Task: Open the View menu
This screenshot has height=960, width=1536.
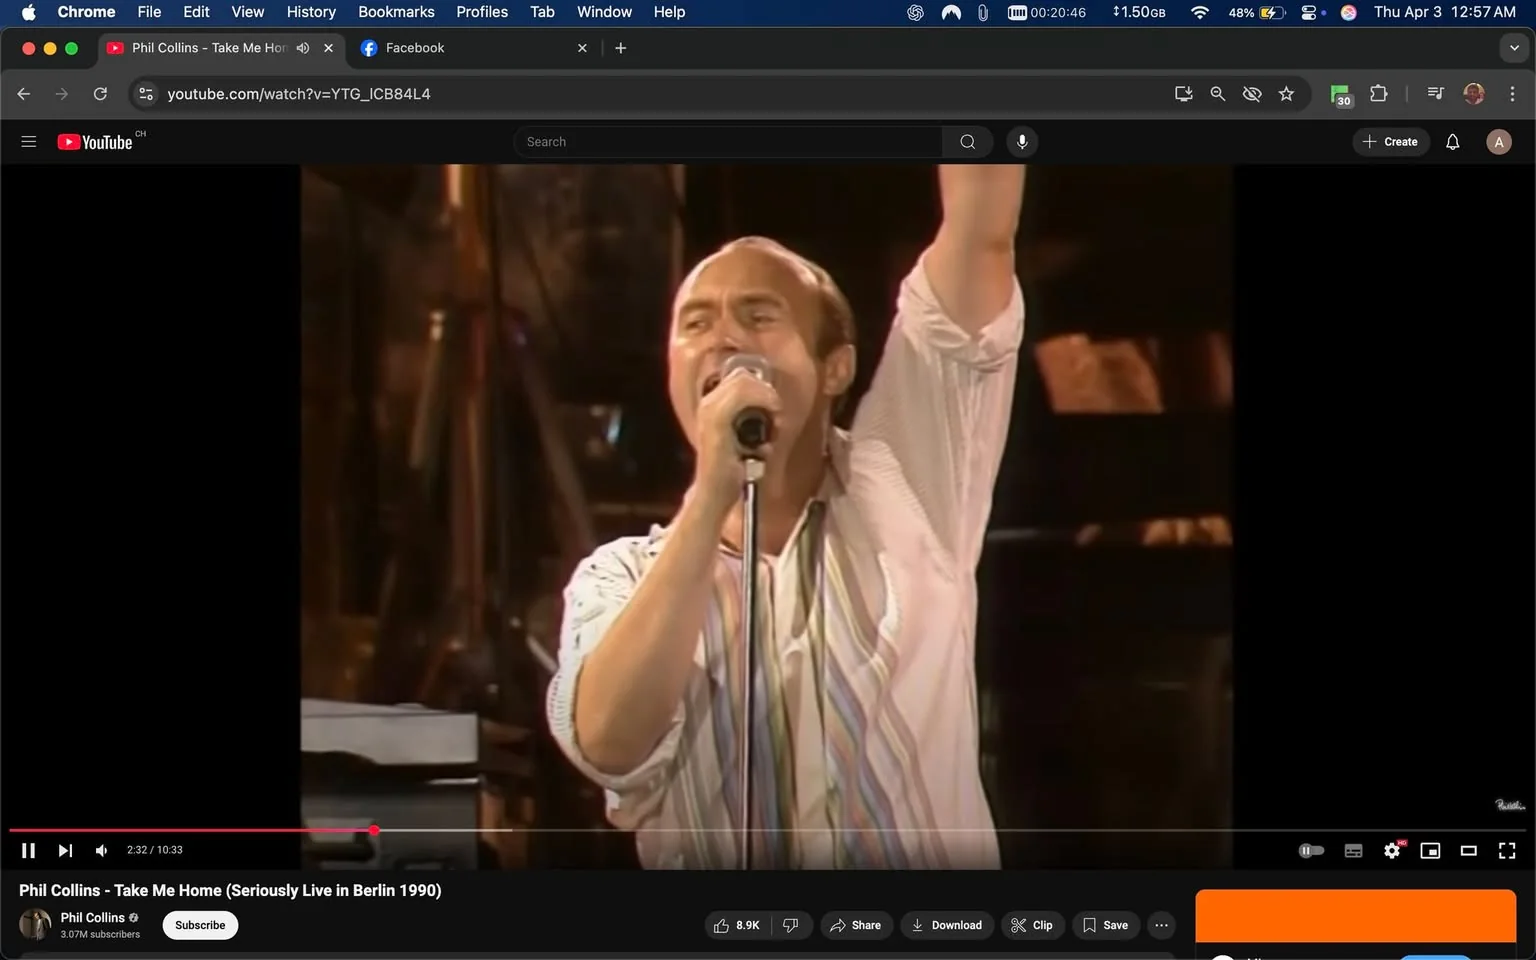Action: click(247, 12)
